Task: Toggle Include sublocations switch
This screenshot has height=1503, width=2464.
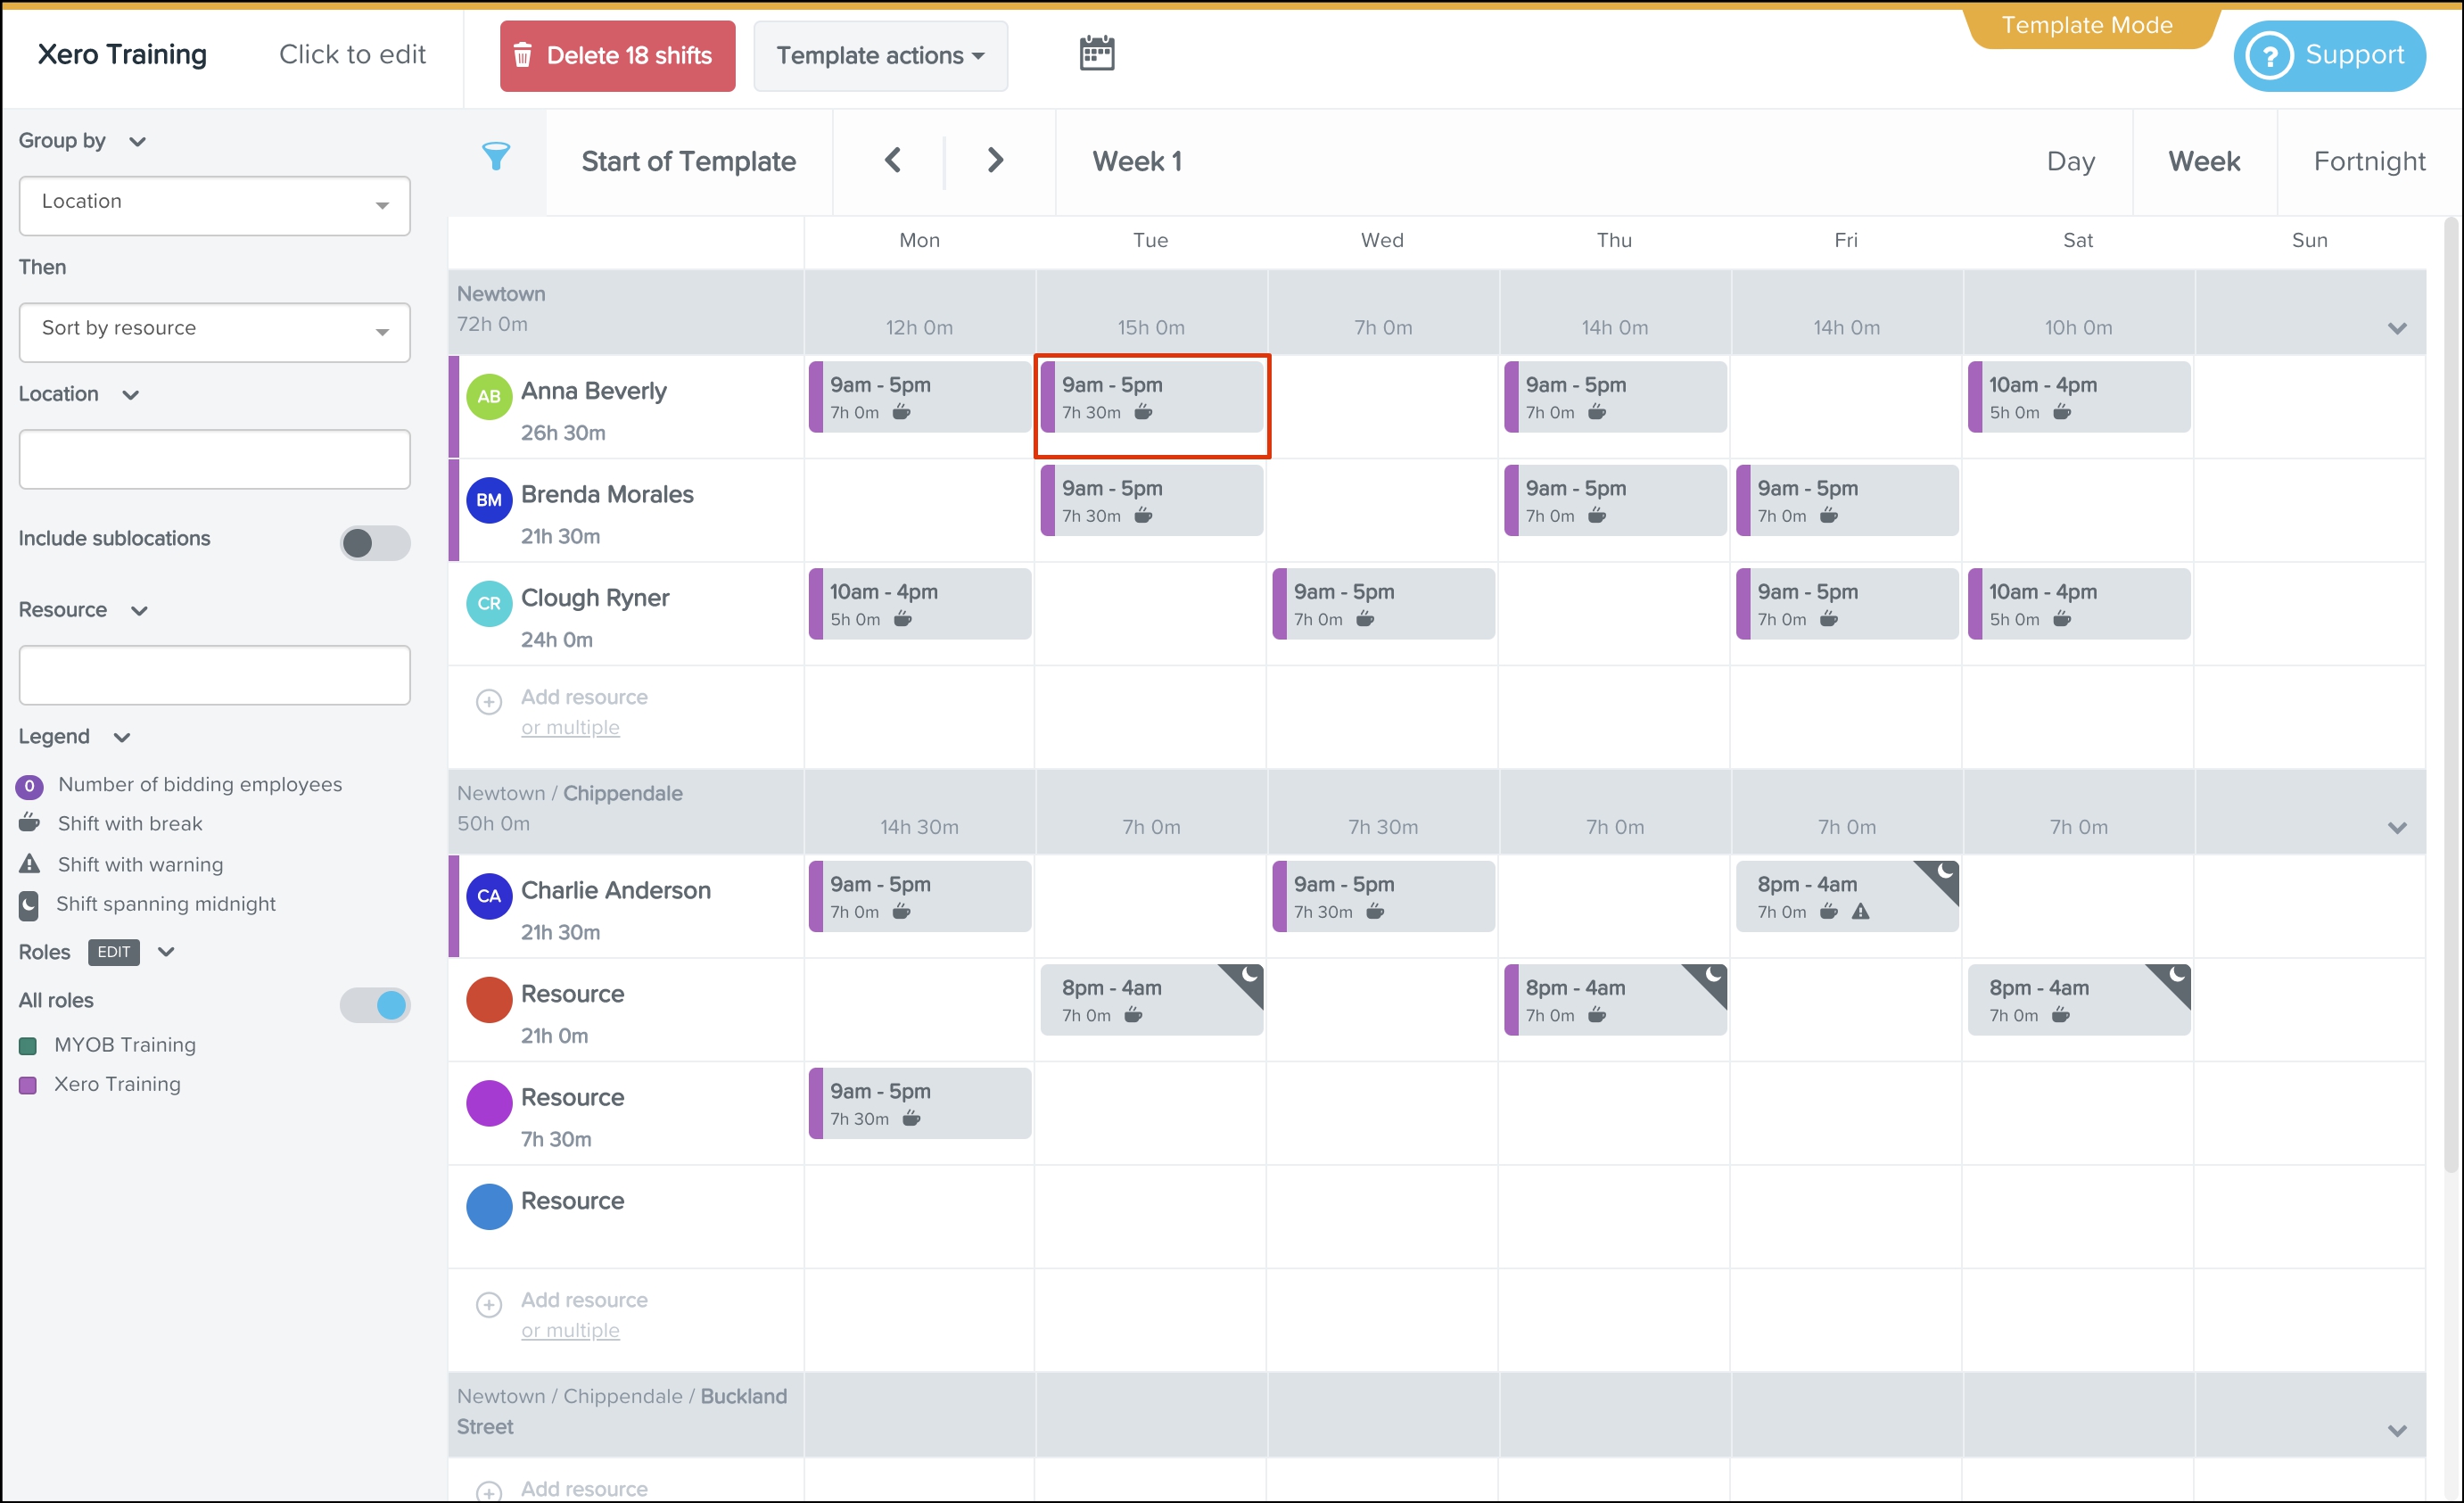Action: (375, 543)
